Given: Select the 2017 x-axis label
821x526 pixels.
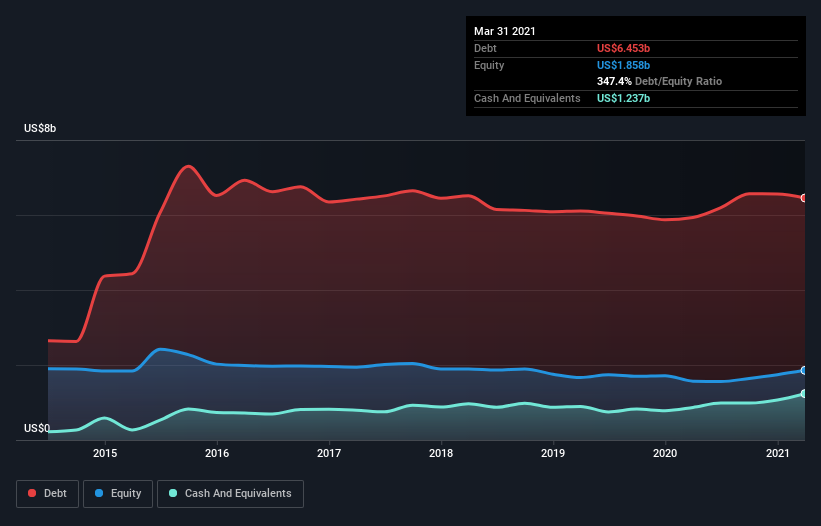Looking at the screenshot, I should click(329, 453).
